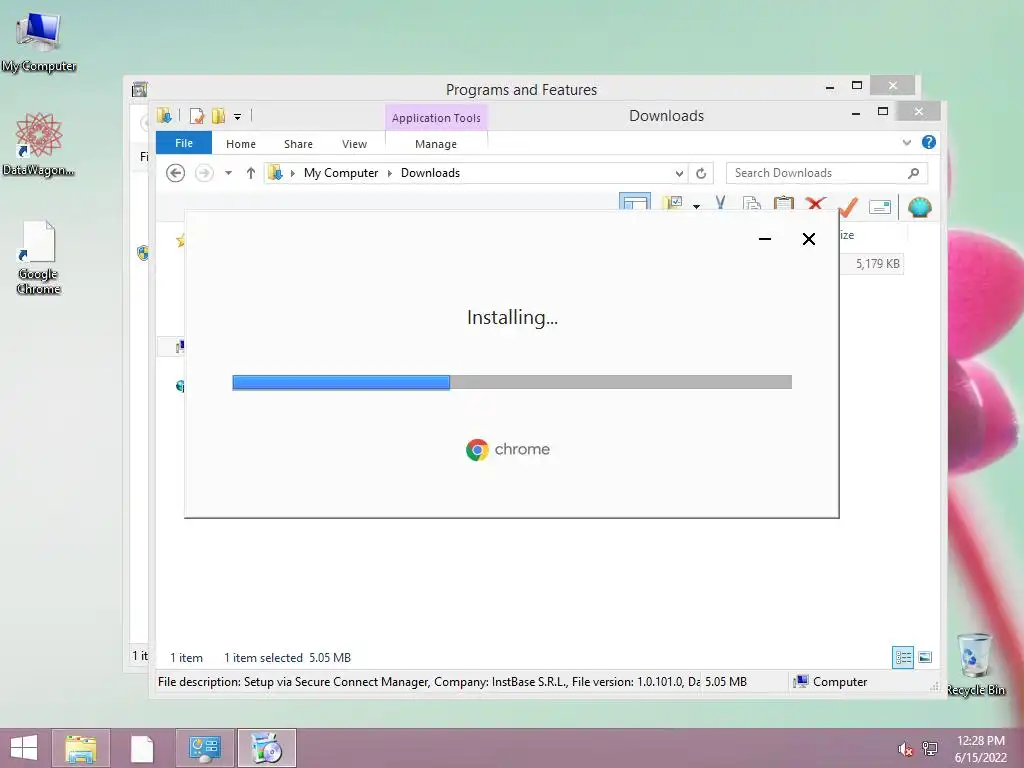
Task: Click '1 item selected 5.05 MB' status text
Action: [x=287, y=658]
